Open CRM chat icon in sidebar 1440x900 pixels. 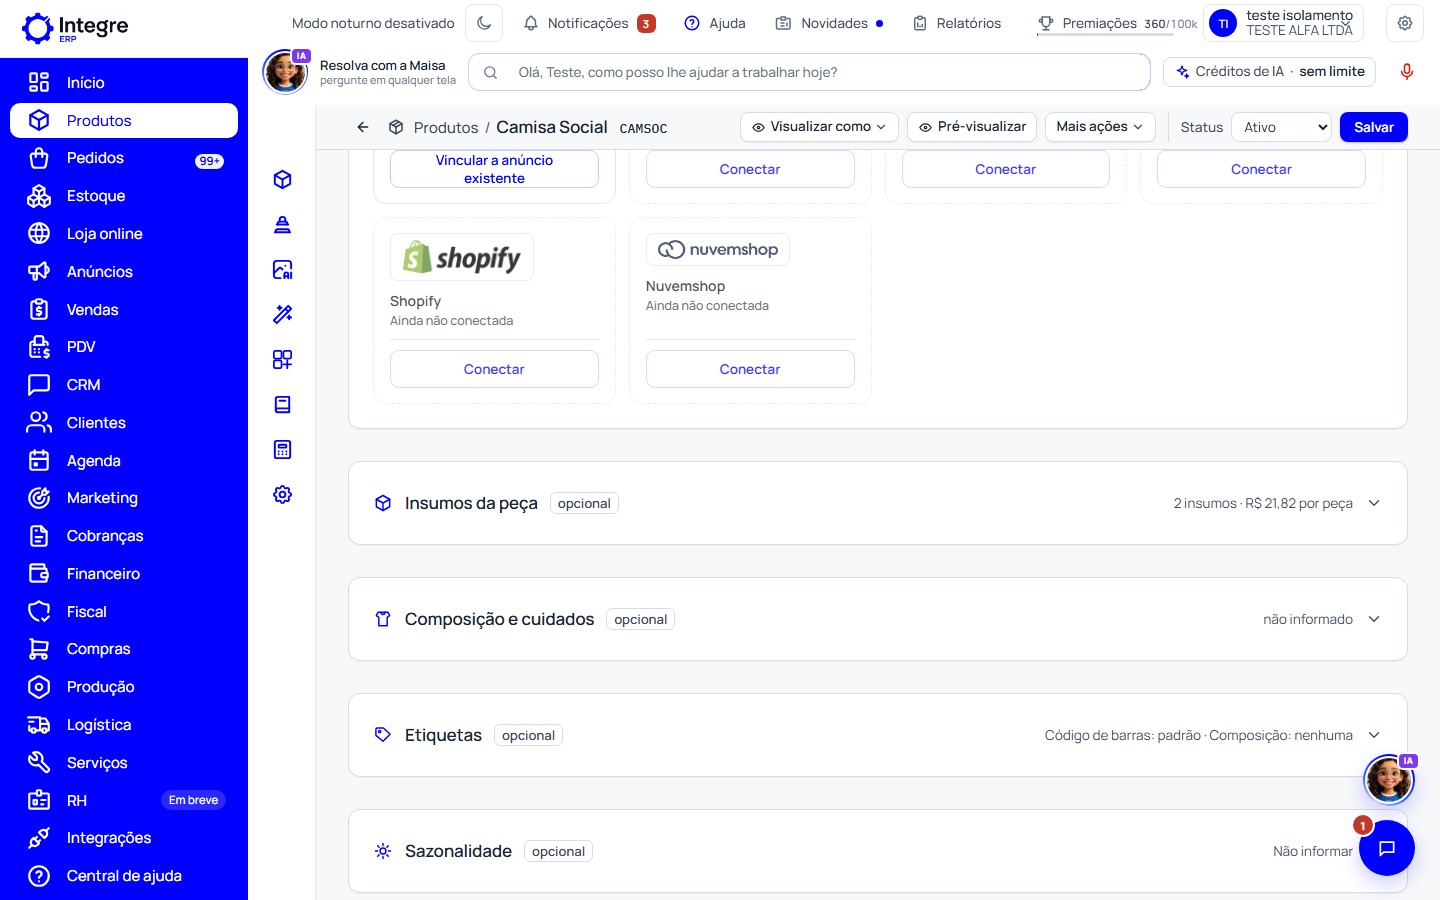[x=39, y=385]
